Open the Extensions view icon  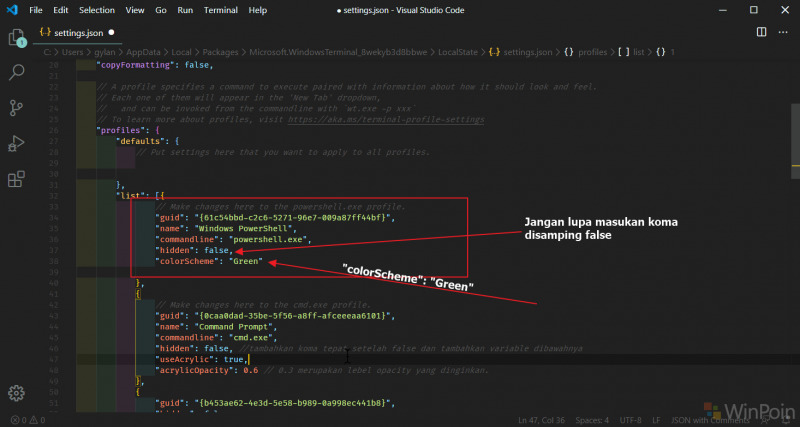coord(16,179)
